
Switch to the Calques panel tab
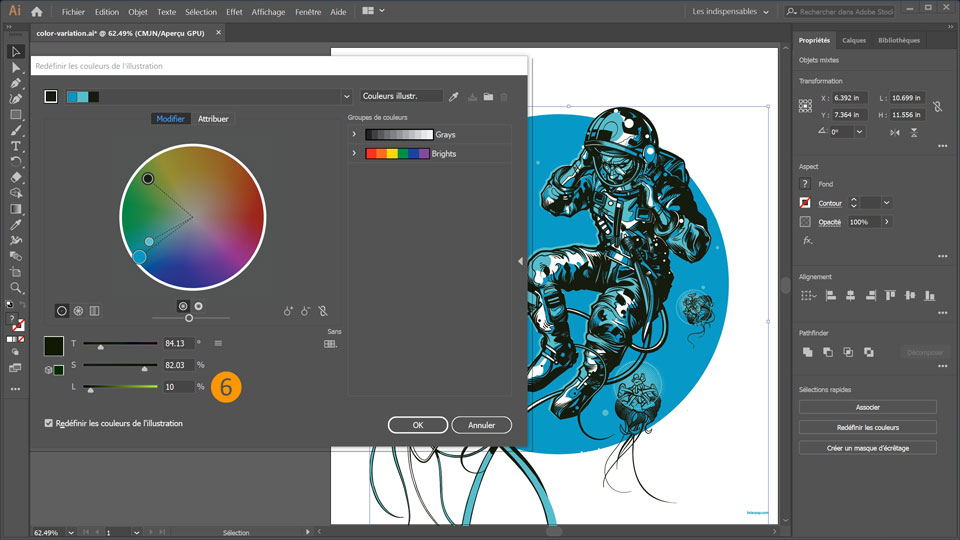point(853,40)
